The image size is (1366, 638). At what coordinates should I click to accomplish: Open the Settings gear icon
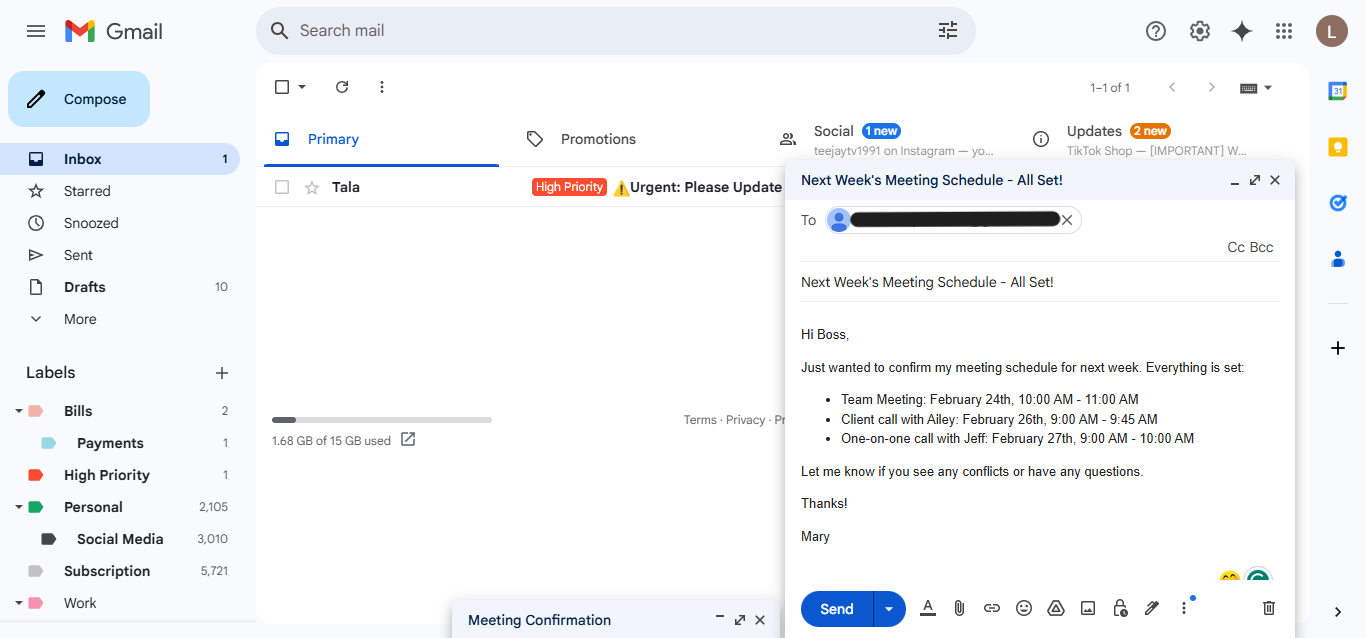tap(1200, 31)
